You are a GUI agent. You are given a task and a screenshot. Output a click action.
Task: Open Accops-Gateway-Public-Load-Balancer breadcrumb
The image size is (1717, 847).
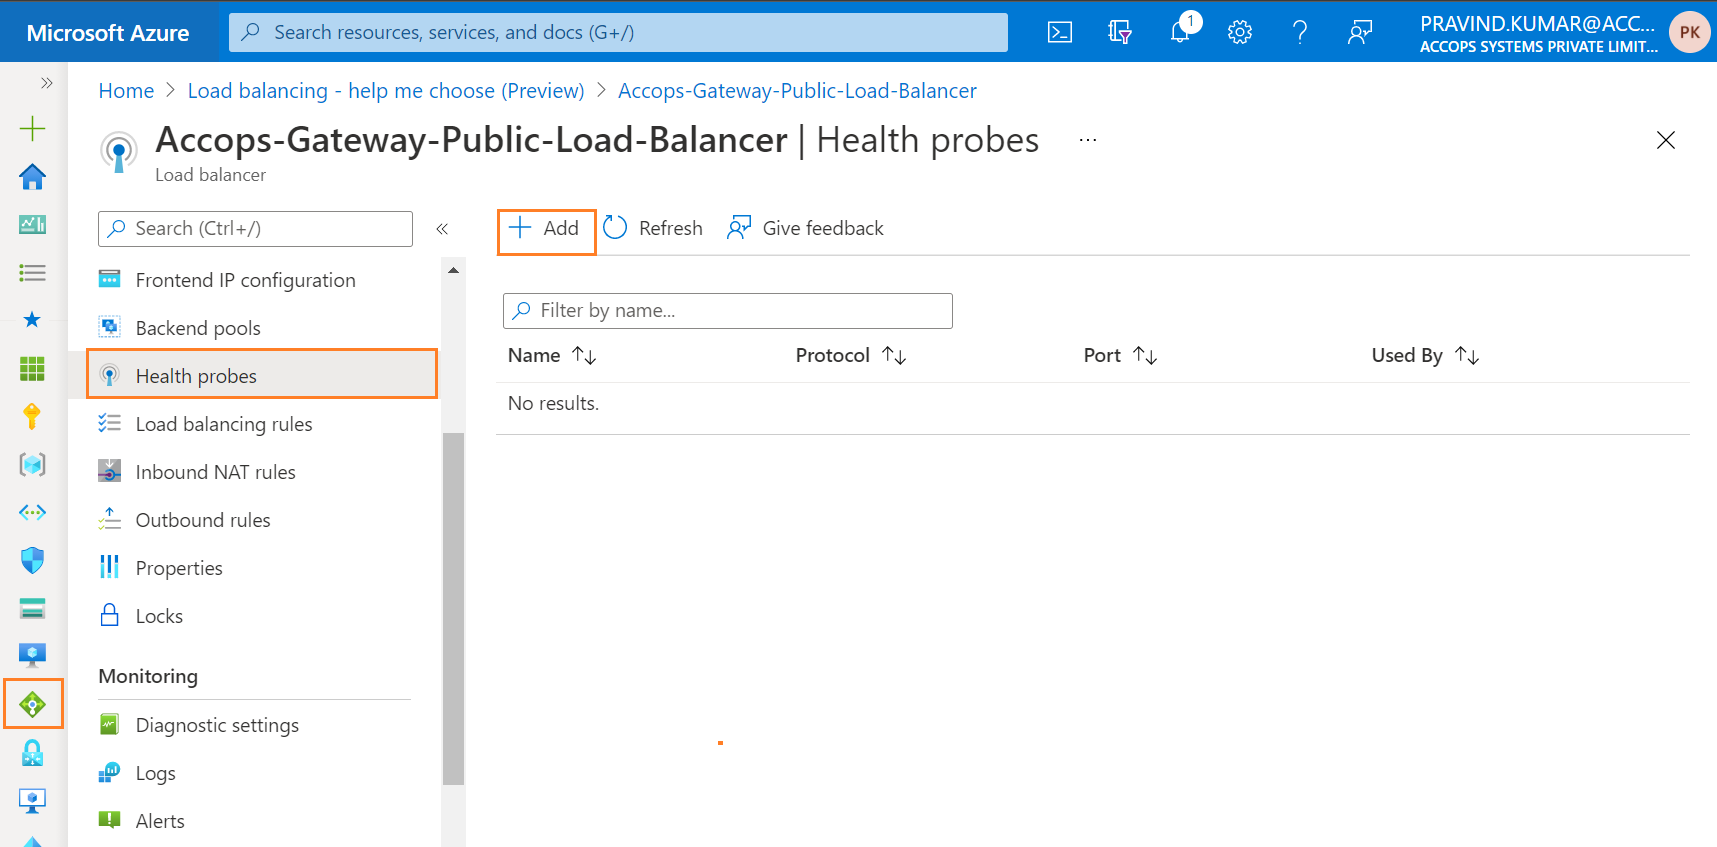coord(797,91)
